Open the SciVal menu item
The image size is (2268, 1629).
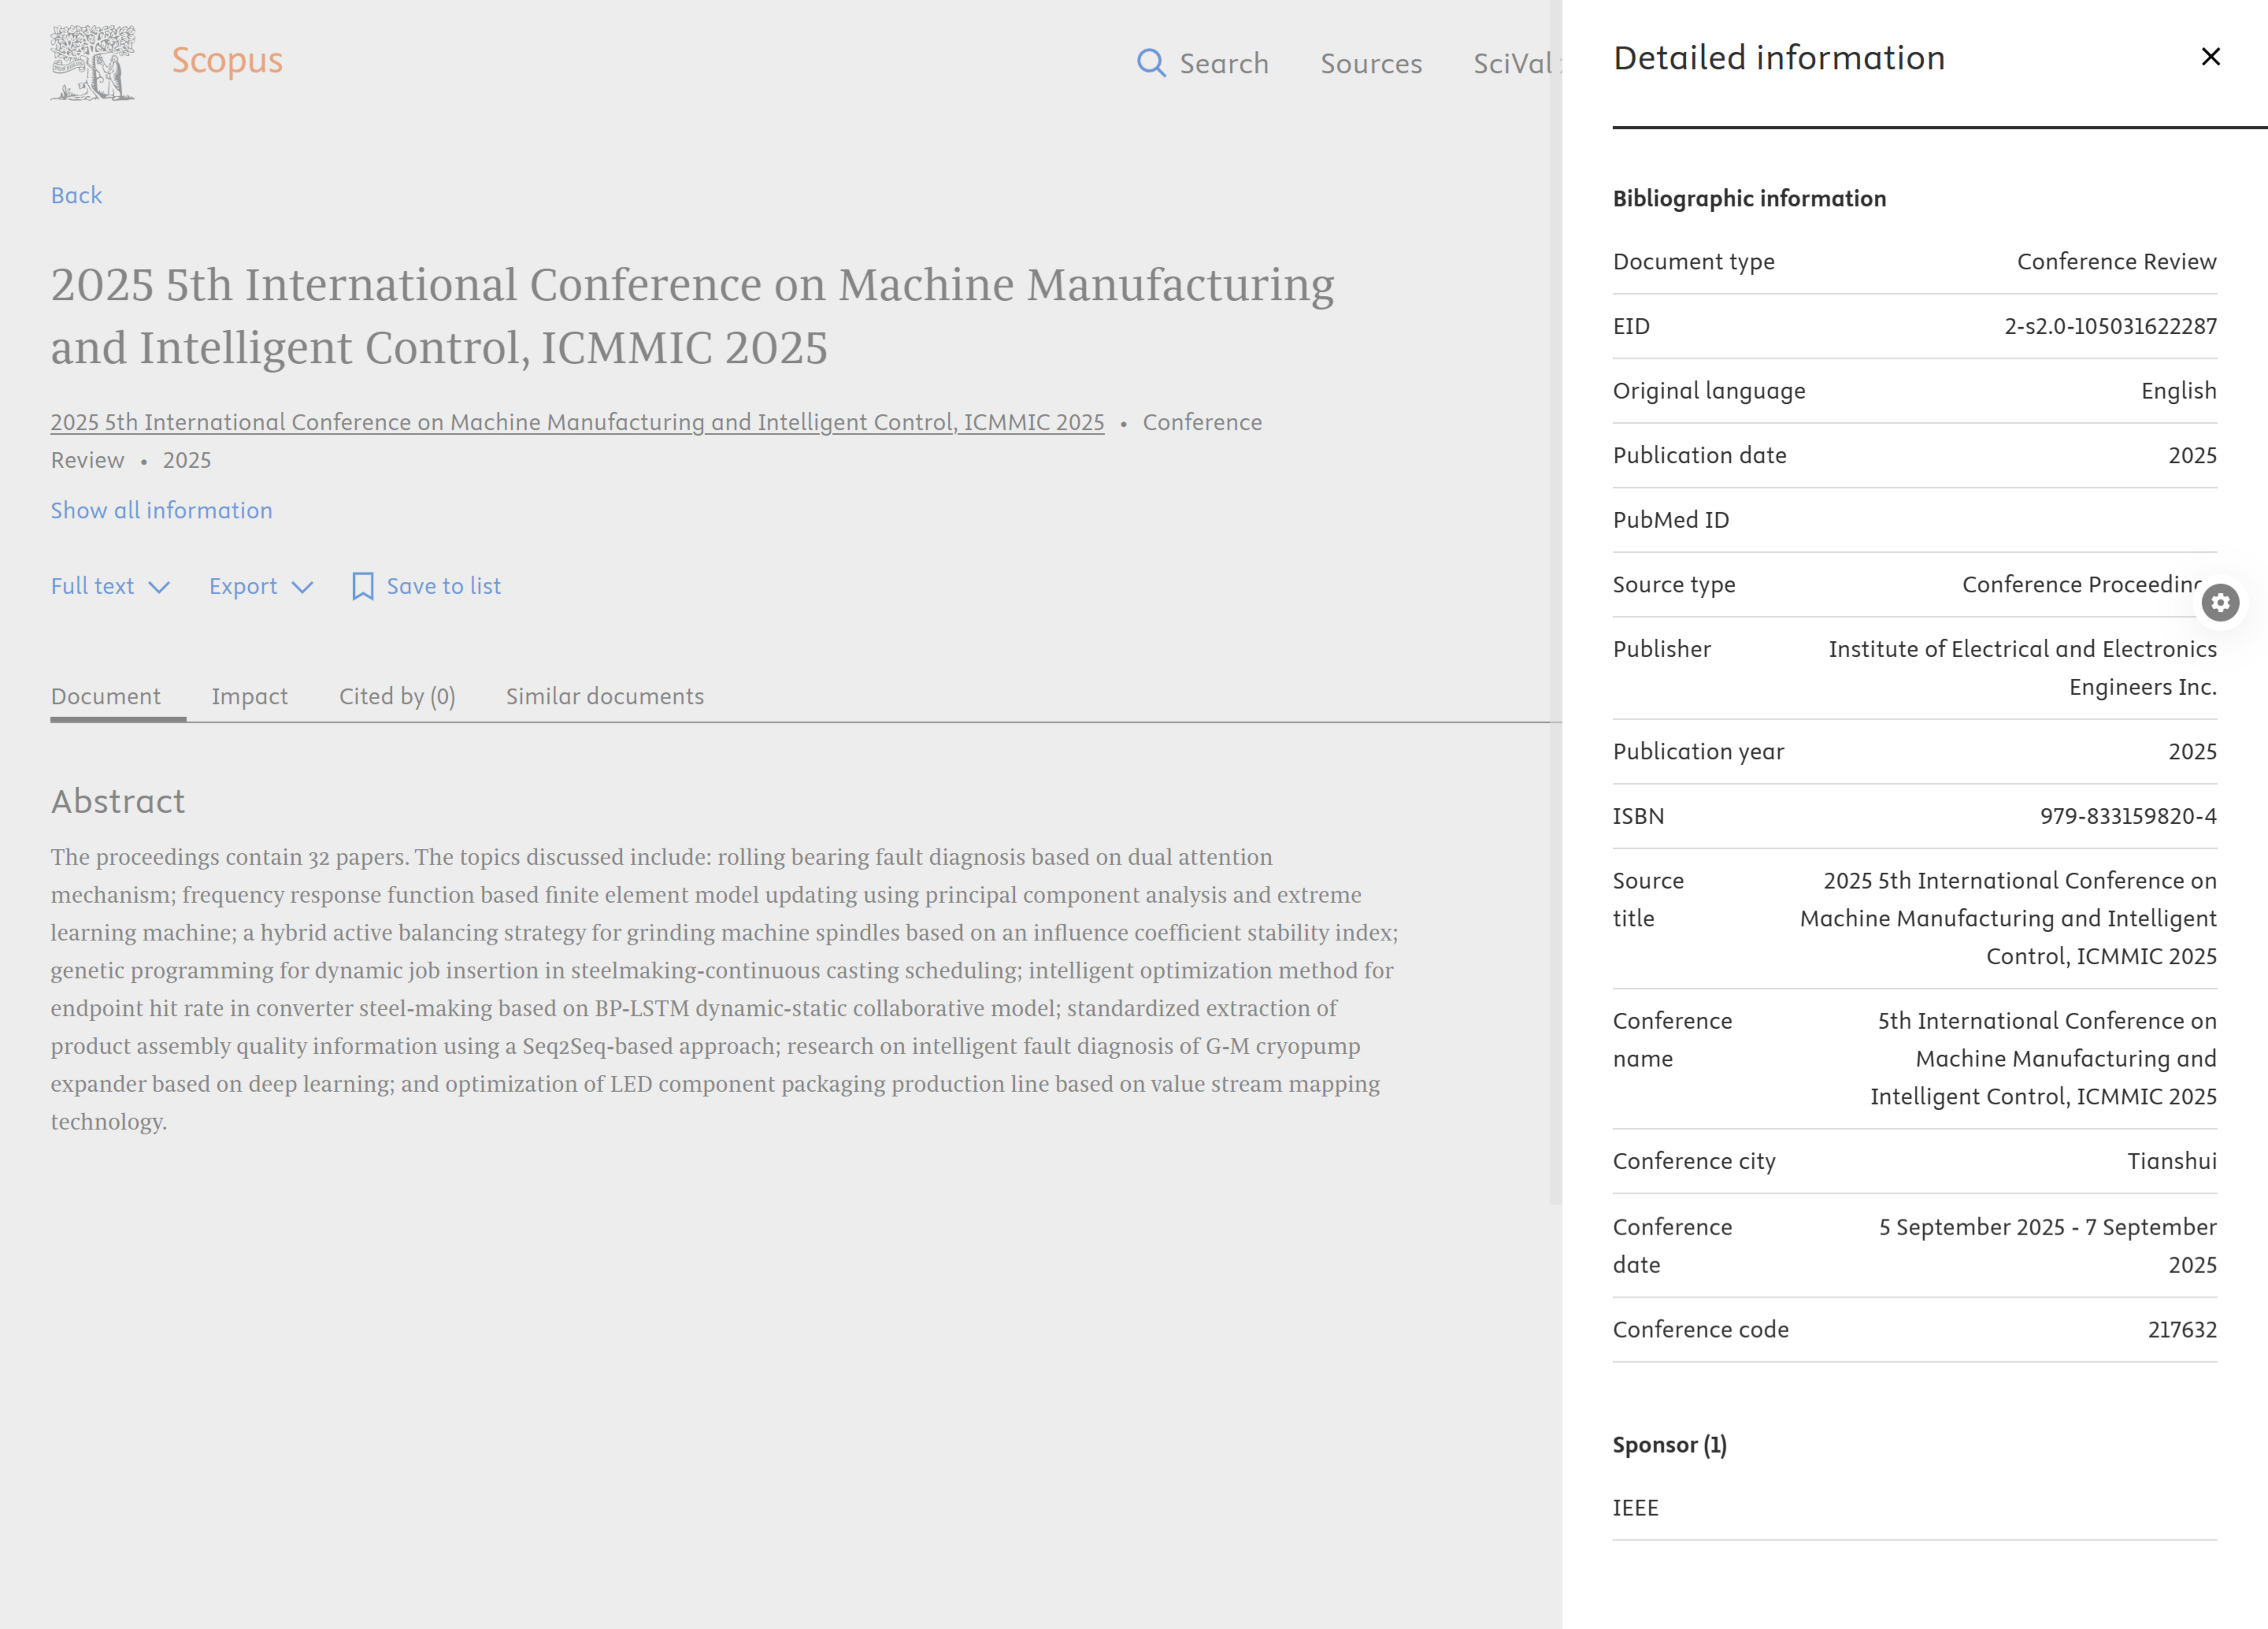[1511, 63]
